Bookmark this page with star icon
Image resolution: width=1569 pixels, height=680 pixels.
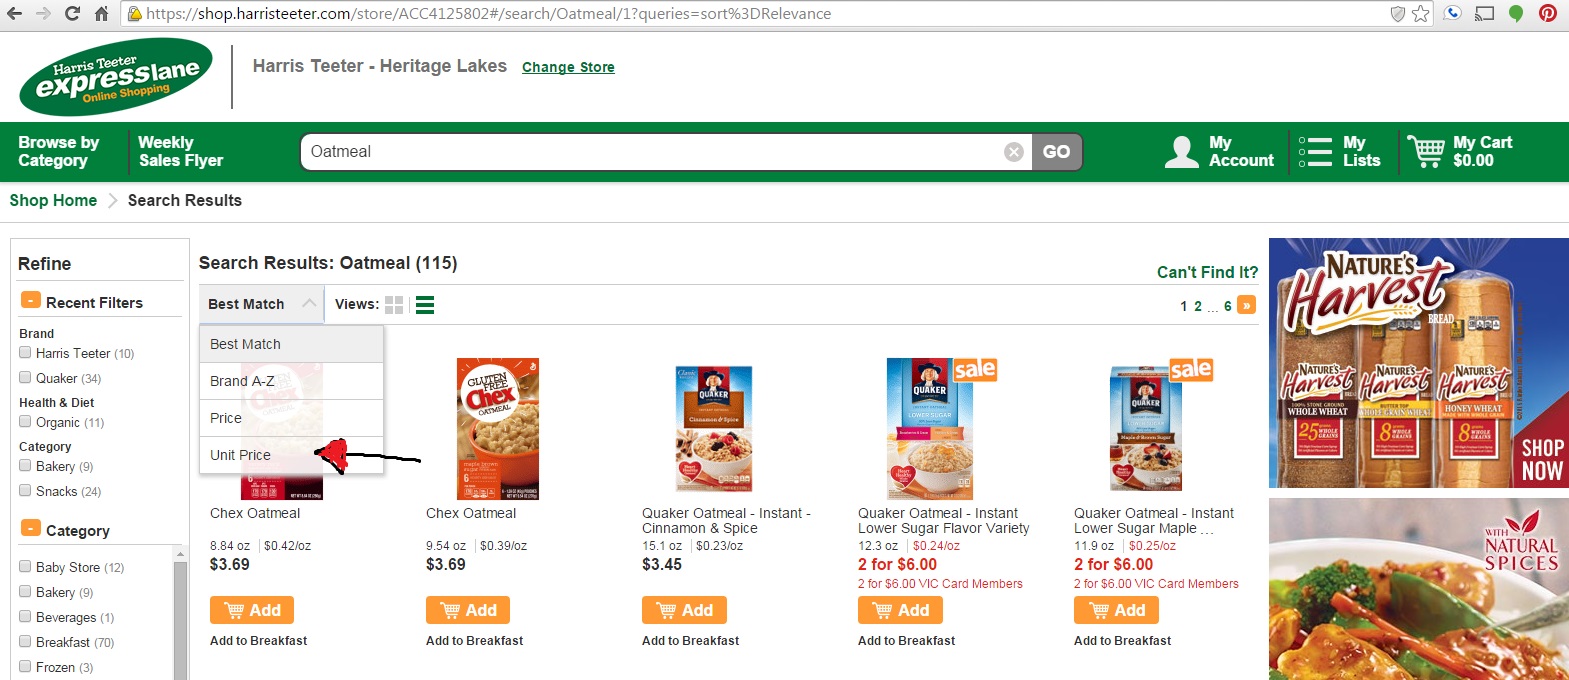tap(1421, 14)
